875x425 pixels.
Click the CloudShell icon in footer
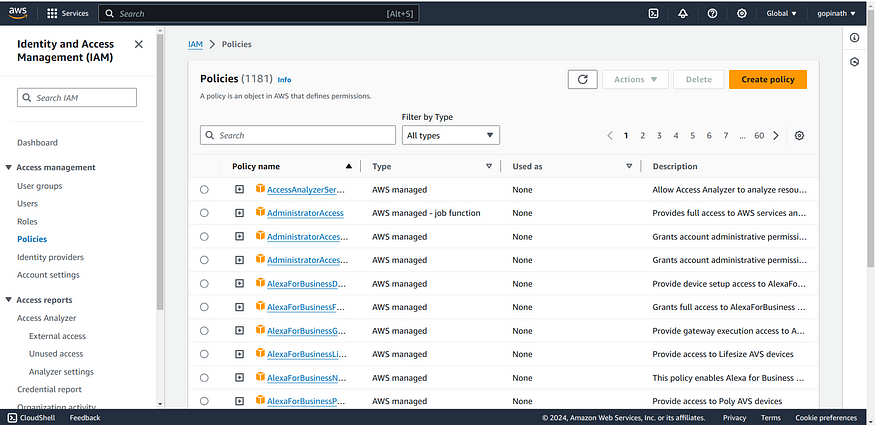click(x=12, y=417)
